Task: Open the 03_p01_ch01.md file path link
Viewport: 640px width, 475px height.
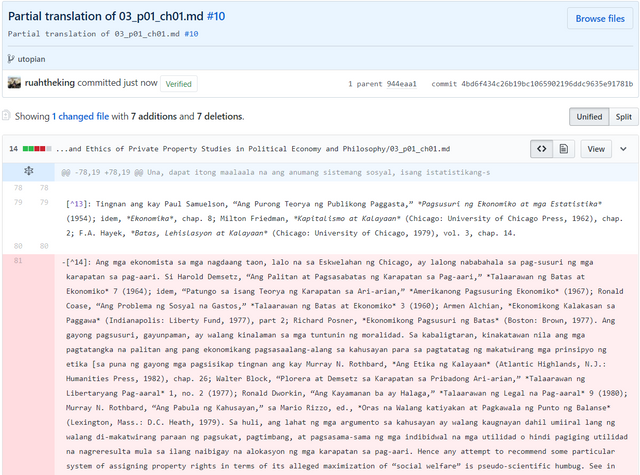Action: pos(253,149)
